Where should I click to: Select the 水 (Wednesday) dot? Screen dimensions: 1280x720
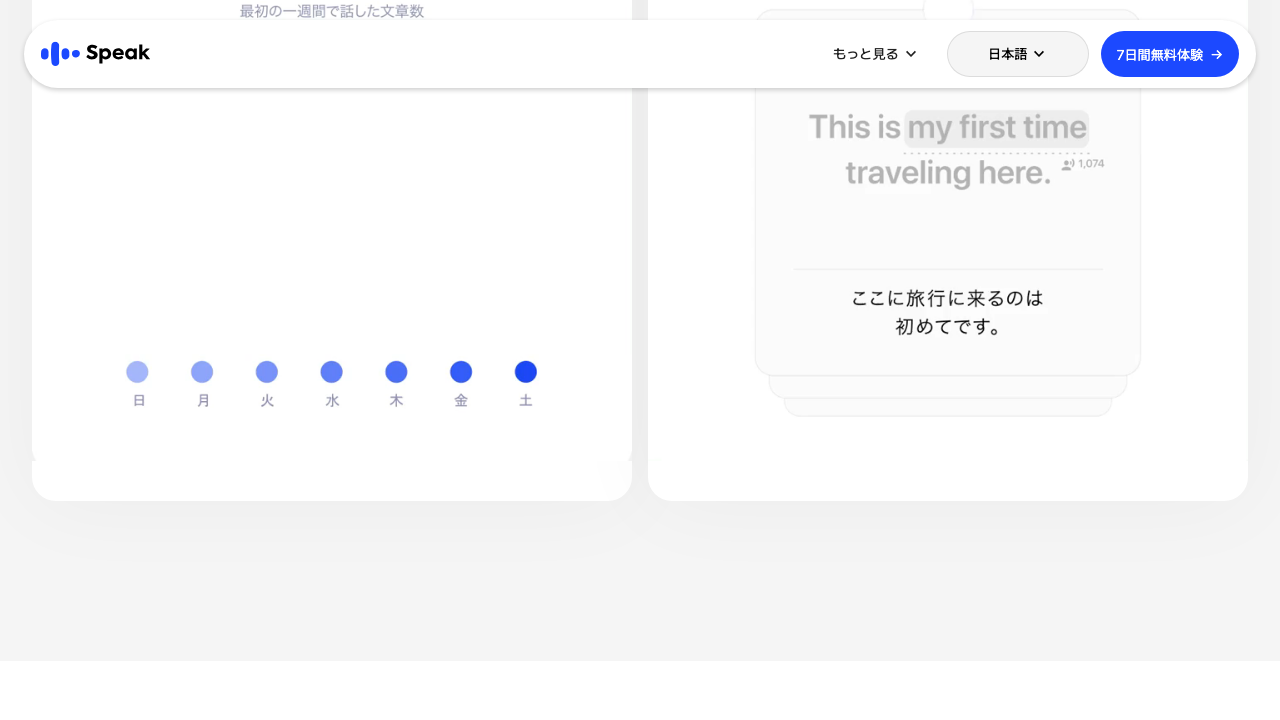[x=332, y=372]
